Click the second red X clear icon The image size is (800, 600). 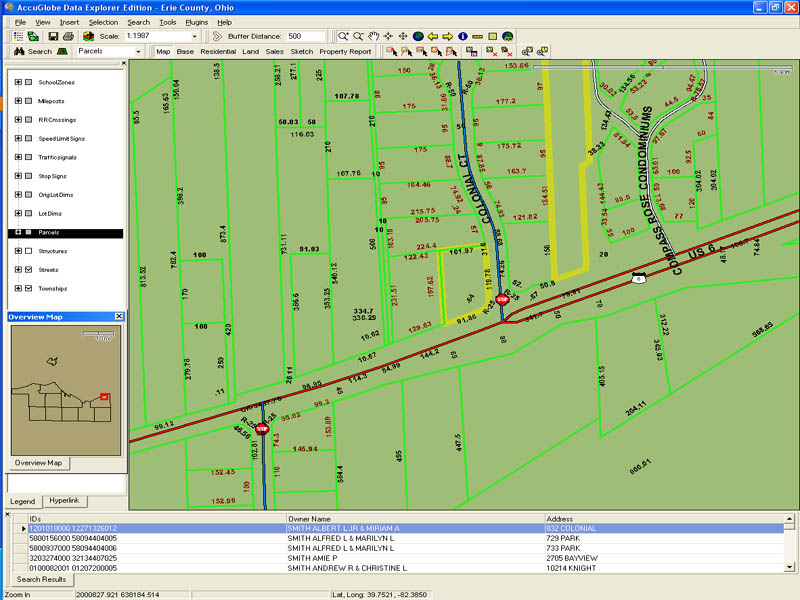(506, 52)
